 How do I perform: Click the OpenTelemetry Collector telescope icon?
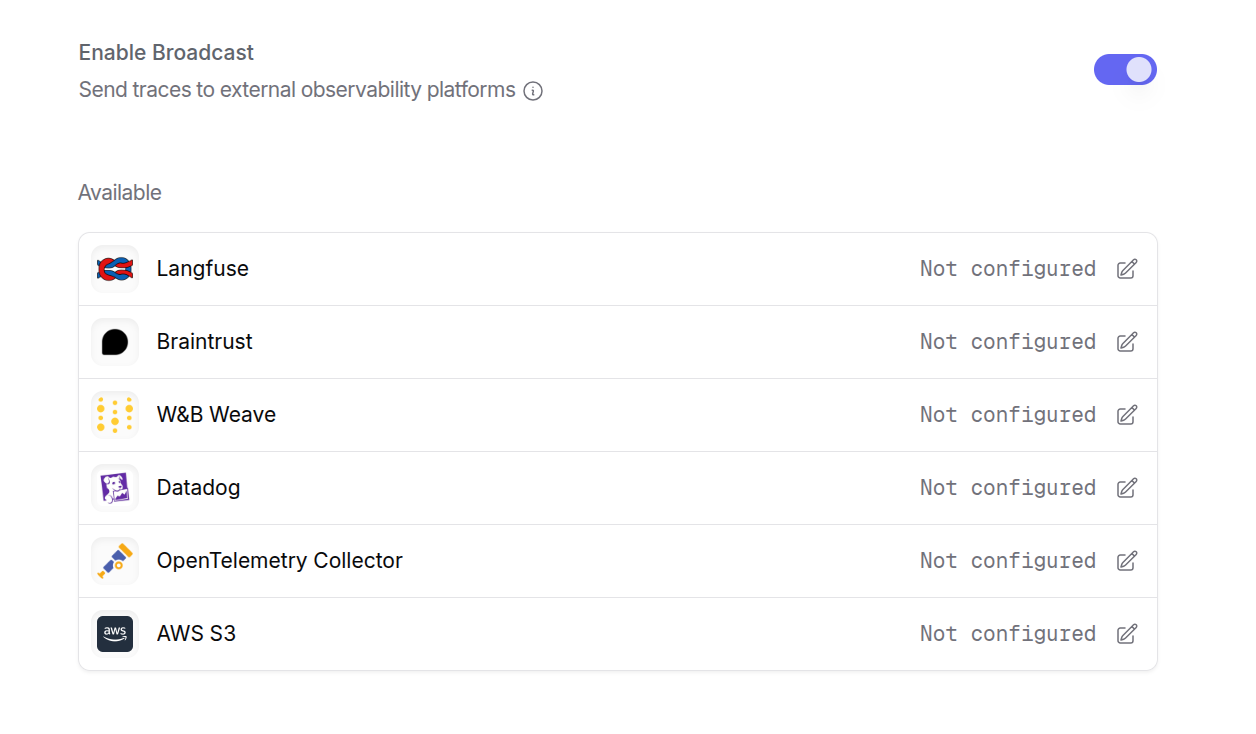[115, 561]
